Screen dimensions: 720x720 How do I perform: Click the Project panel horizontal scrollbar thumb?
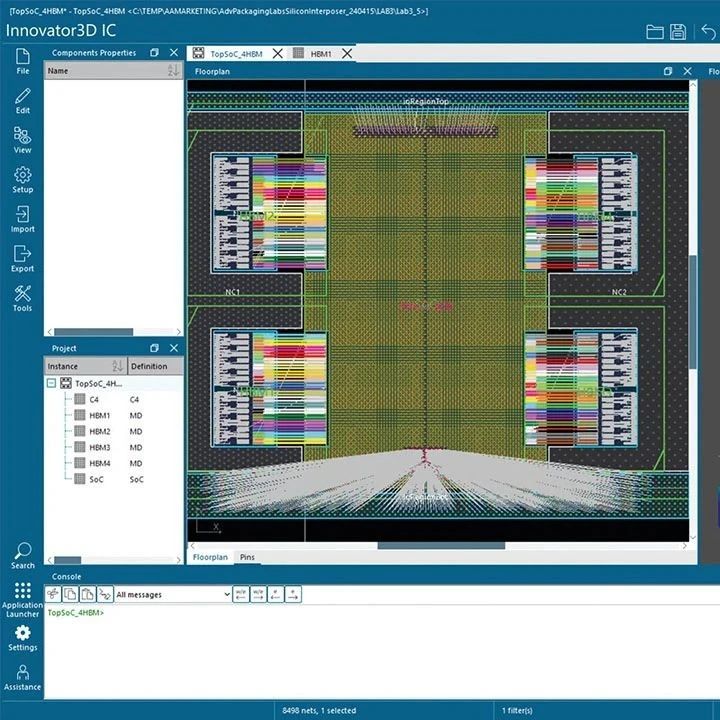[x=68, y=560]
